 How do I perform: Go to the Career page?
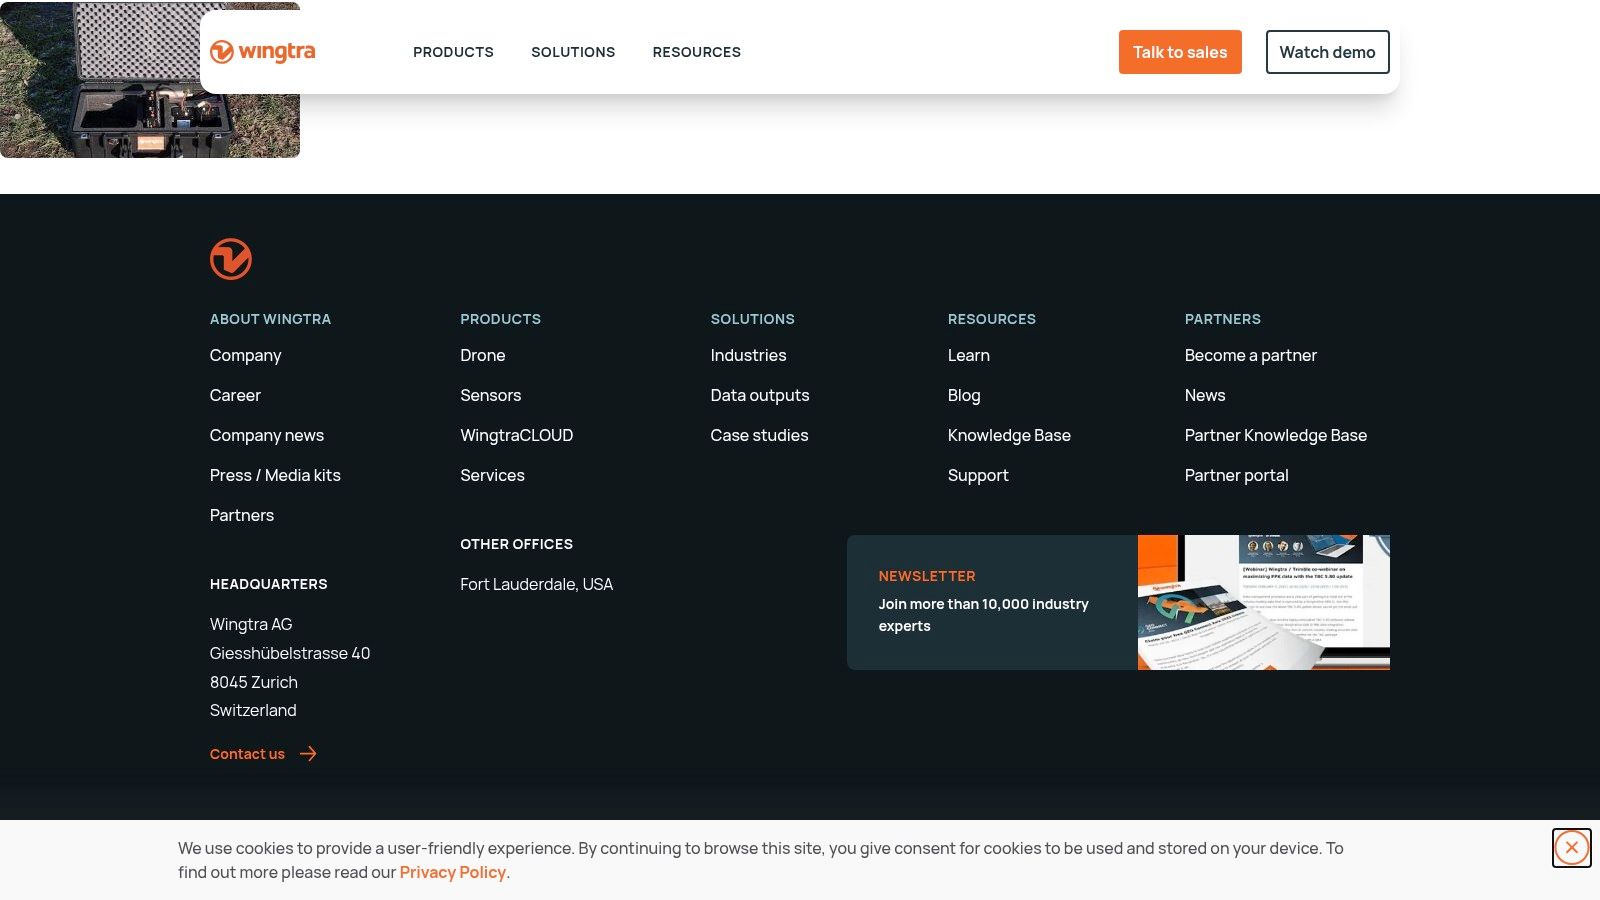(235, 395)
